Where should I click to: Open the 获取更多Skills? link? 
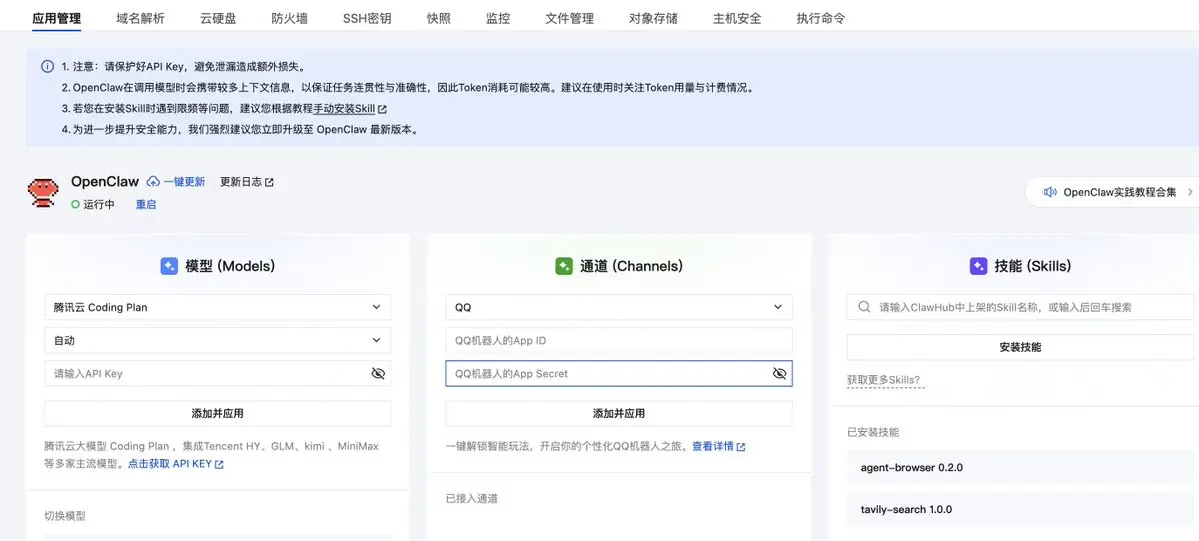click(x=885, y=380)
